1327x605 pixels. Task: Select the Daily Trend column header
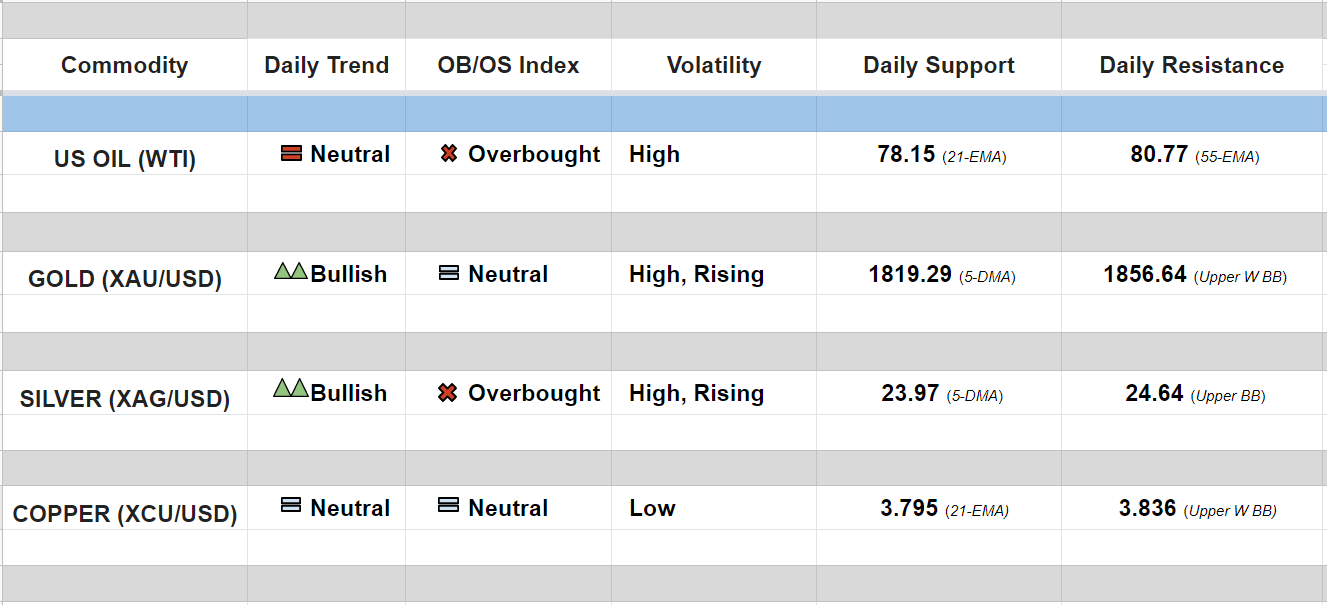pos(326,65)
